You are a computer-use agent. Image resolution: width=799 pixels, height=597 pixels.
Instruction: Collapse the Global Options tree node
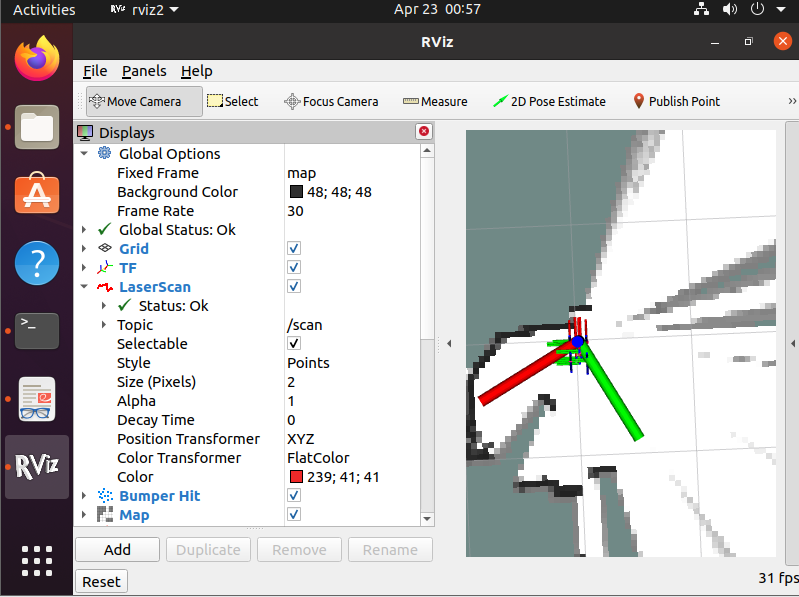[x=85, y=153]
